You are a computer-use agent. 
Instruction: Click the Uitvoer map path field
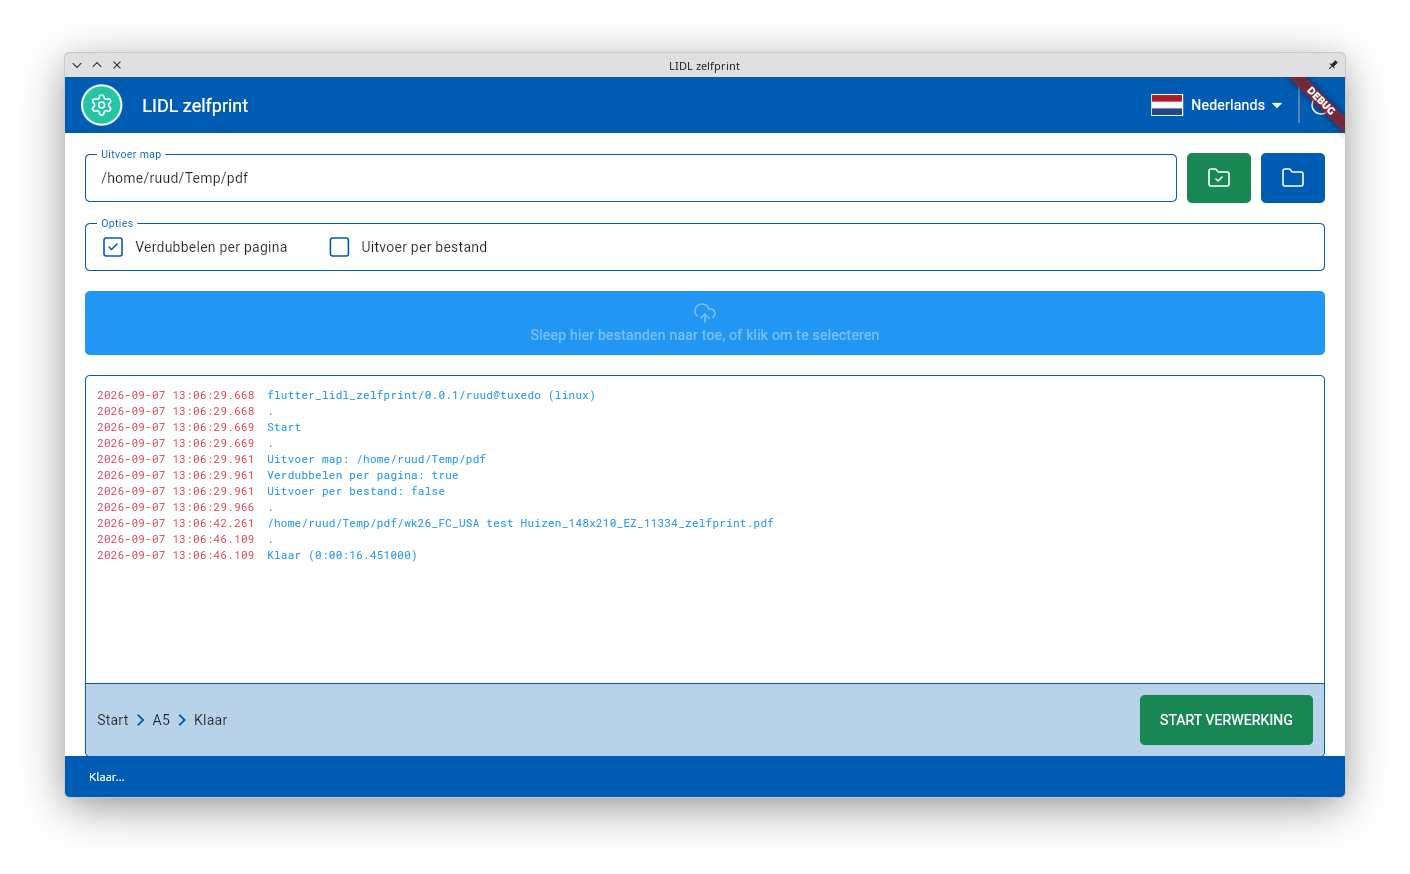point(631,178)
